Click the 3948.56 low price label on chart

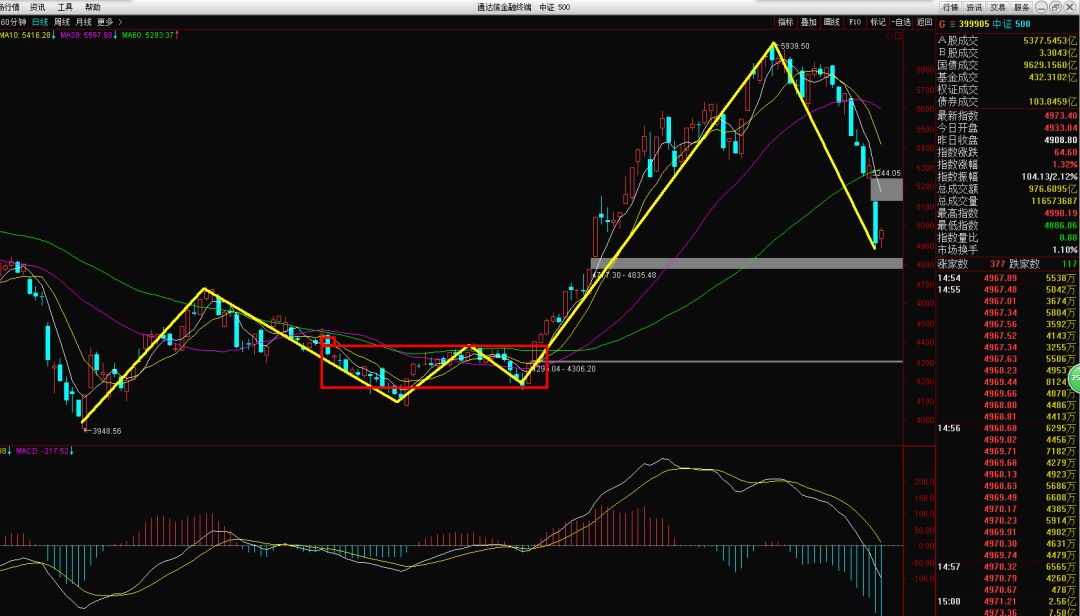[x=107, y=431]
